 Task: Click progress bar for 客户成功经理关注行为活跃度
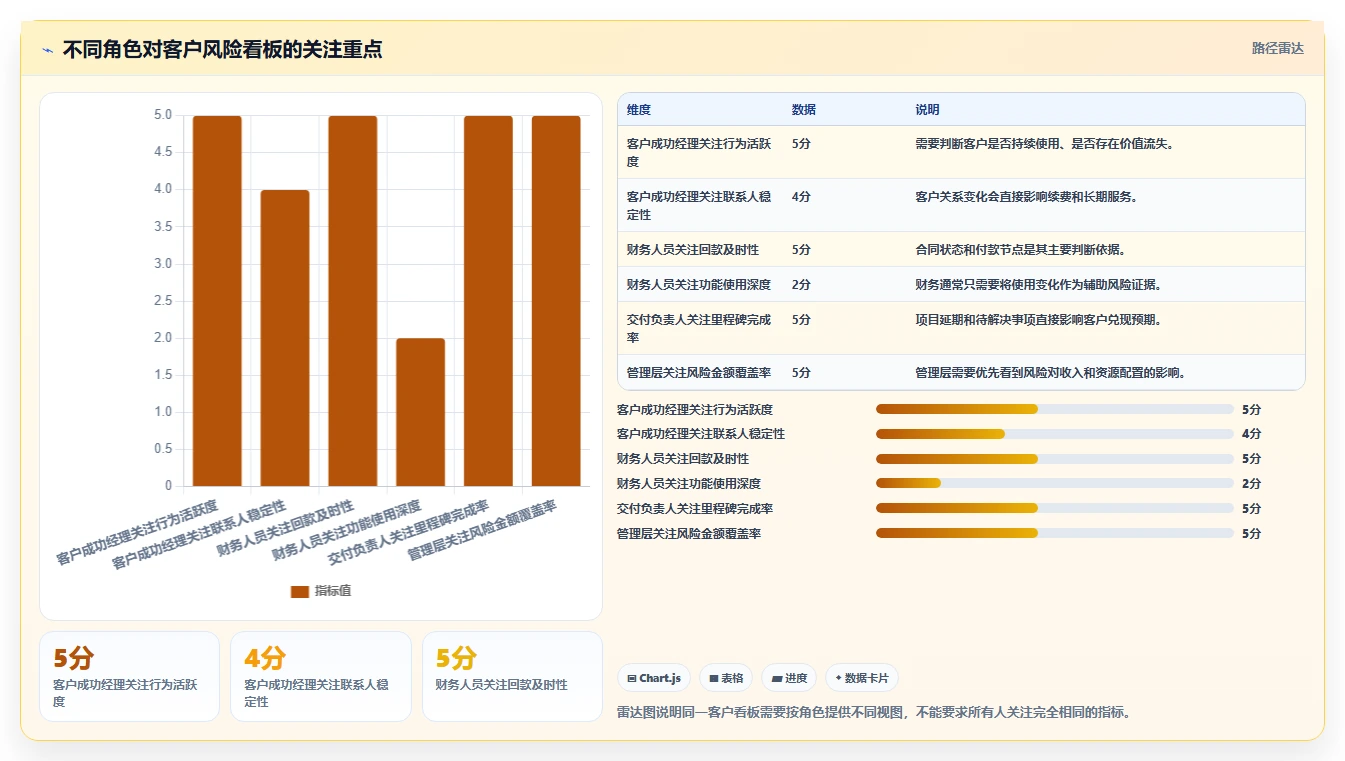pos(1055,409)
